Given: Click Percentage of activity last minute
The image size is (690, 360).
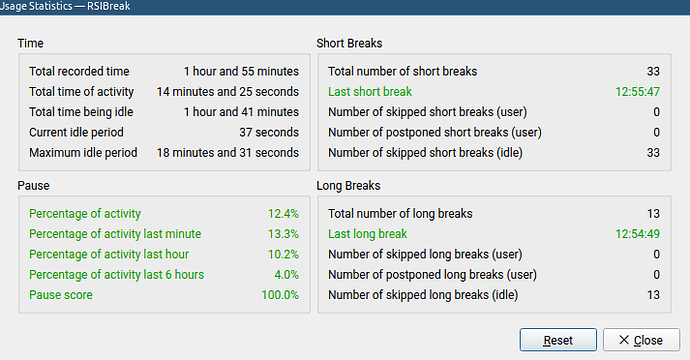Looking at the screenshot, I should pyautogui.click(x=115, y=234).
